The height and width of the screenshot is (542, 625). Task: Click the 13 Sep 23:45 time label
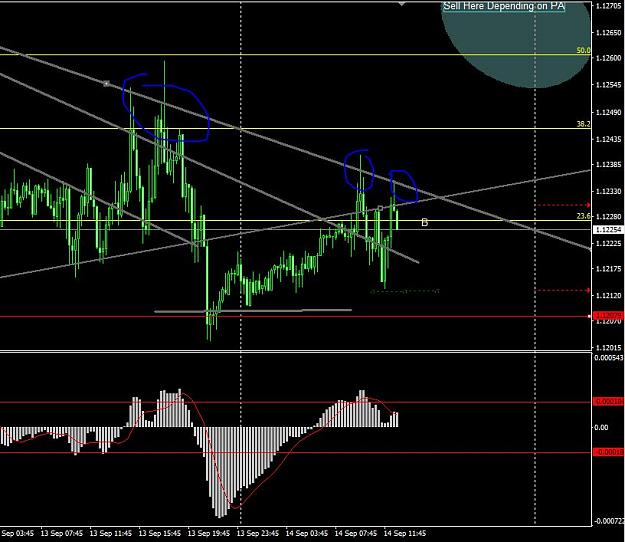257,533
